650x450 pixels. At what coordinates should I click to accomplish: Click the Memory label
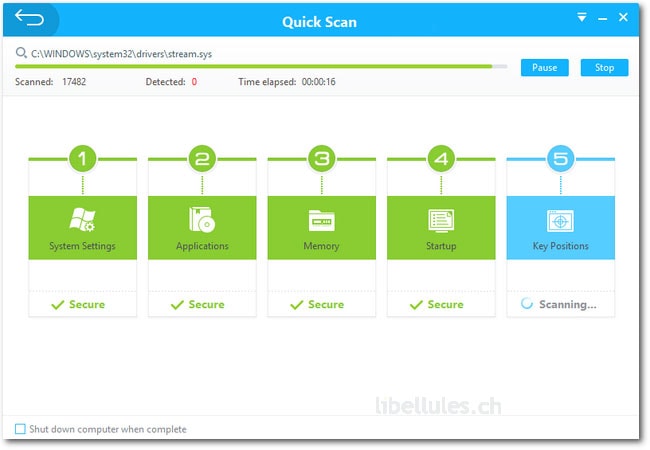(321, 246)
